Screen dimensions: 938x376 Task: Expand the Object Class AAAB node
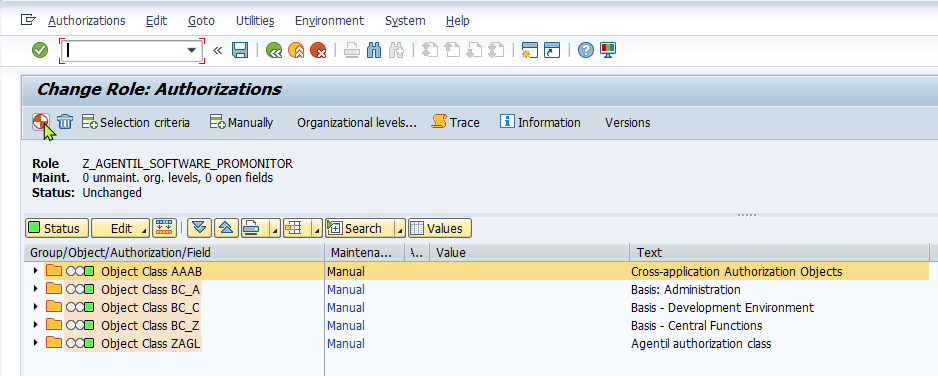tap(36, 271)
